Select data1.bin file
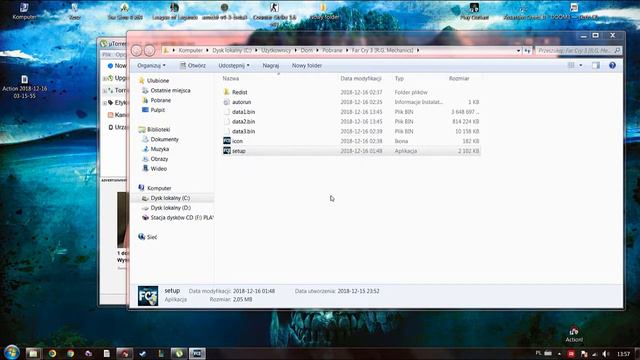 [351, 112]
